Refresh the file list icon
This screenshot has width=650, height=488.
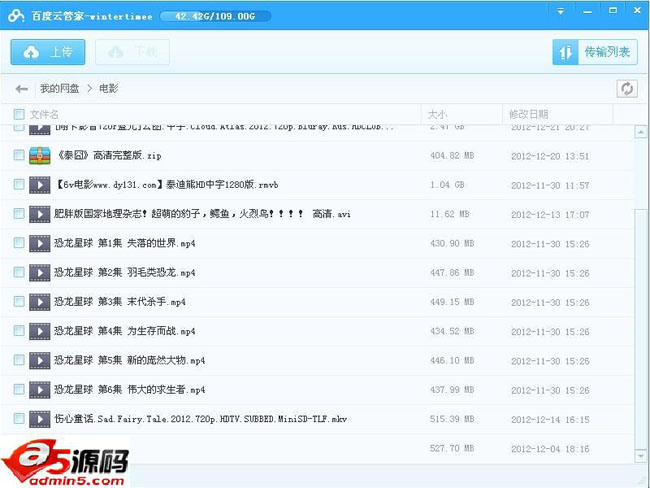click(x=627, y=89)
